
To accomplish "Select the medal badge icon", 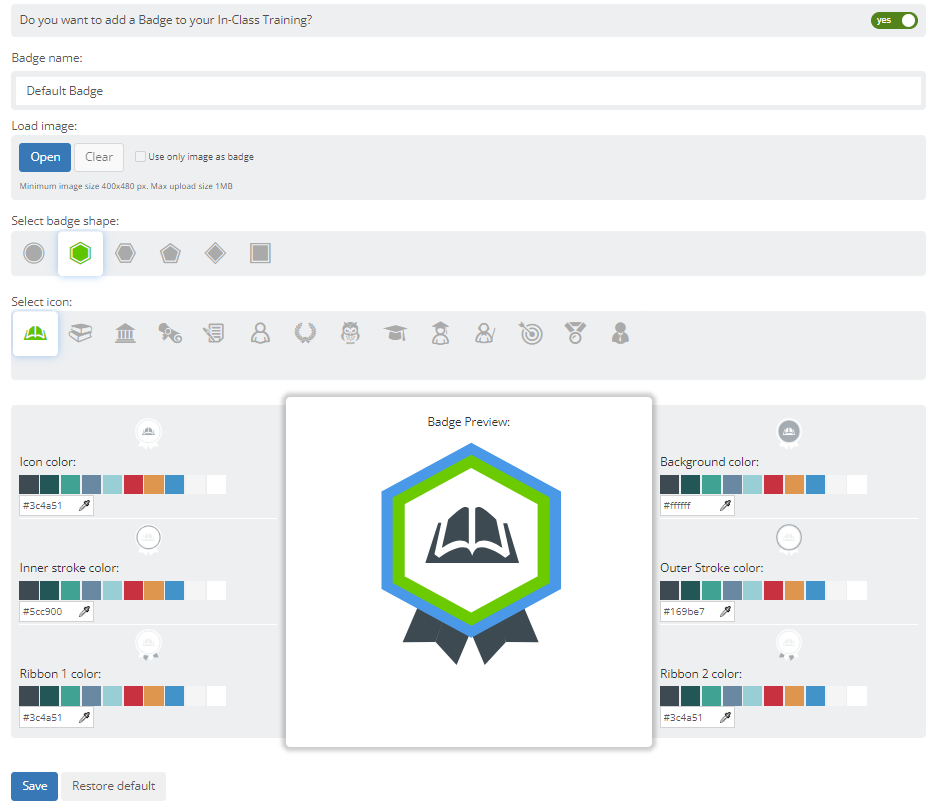I will (x=575, y=331).
